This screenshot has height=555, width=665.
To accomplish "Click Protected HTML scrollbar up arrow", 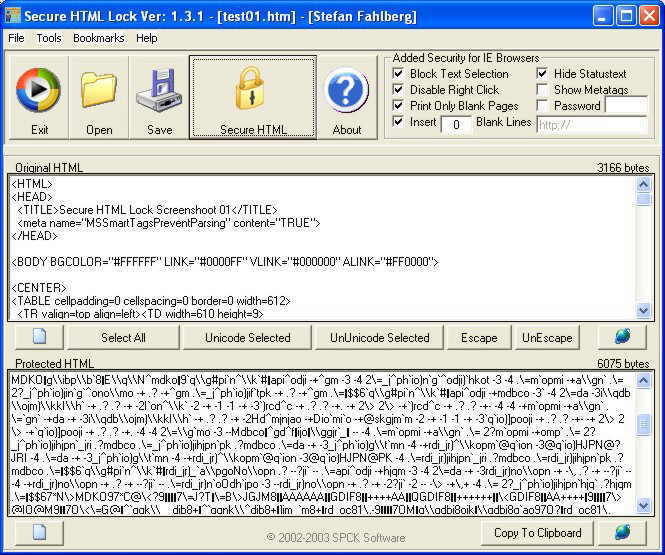I will coord(643,380).
